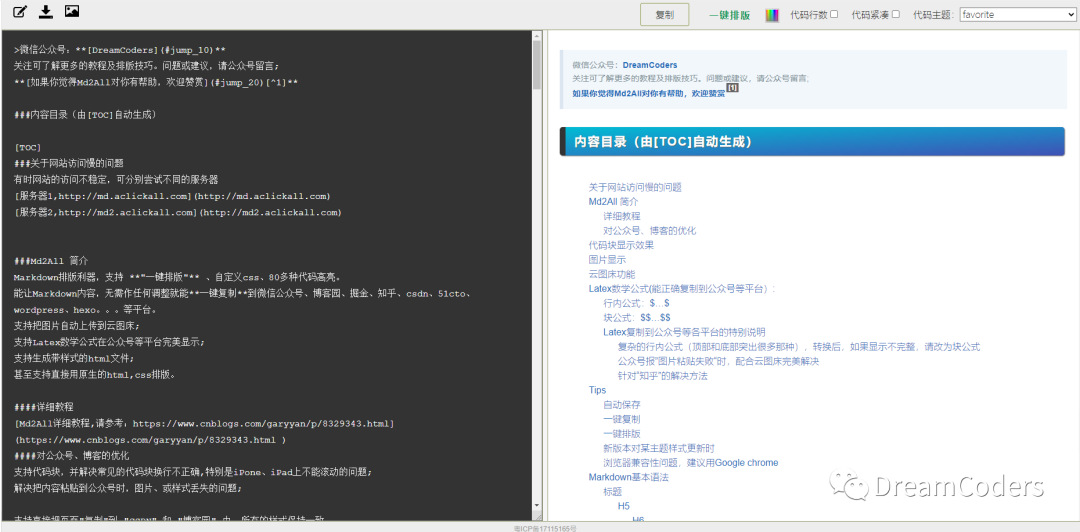Click editor line [TOC]
This screenshot has height=532, width=1080.
[x=28, y=147]
